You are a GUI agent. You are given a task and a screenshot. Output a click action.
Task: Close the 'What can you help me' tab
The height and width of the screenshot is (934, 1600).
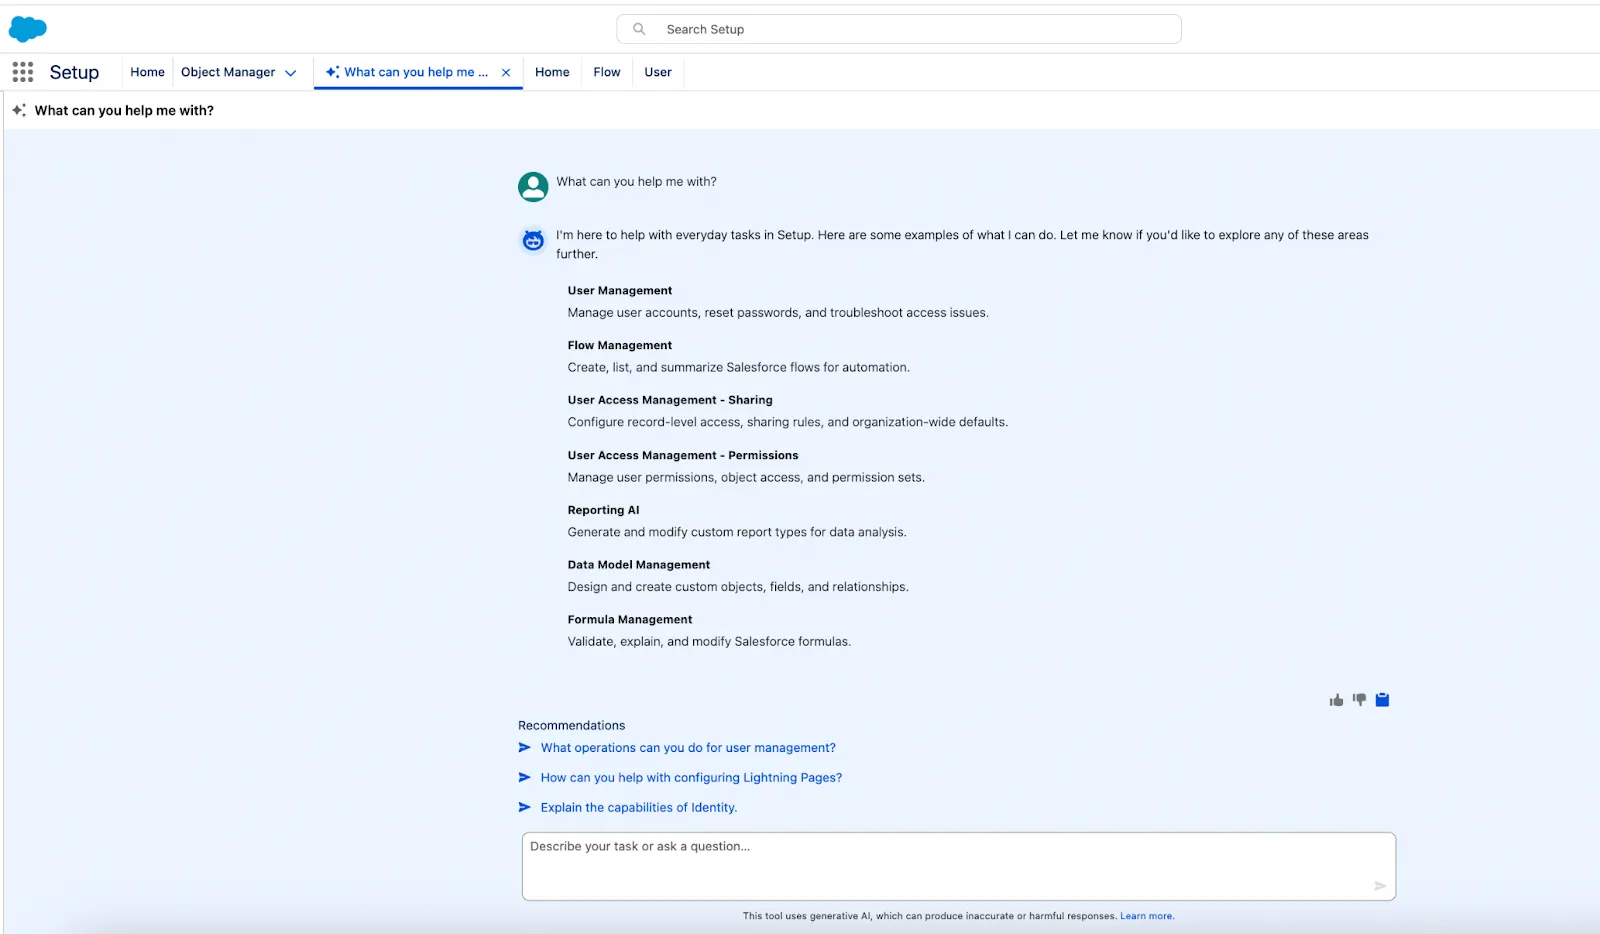click(506, 72)
